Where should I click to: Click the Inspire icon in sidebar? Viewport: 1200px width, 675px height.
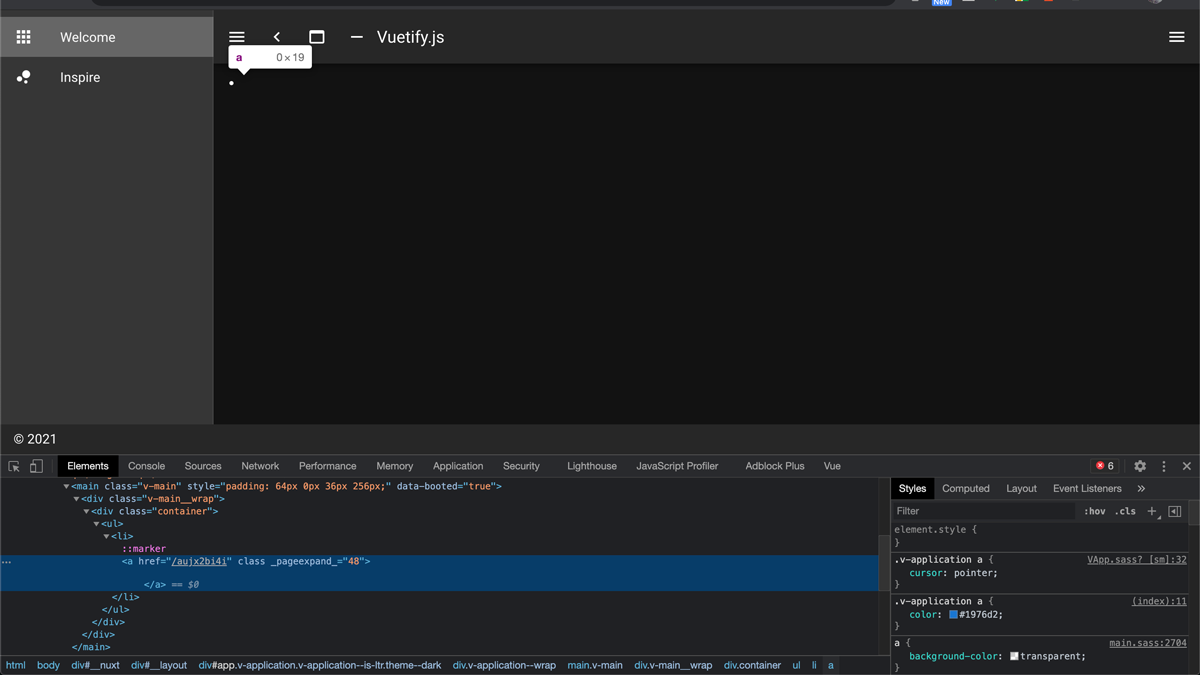click(22, 76)
